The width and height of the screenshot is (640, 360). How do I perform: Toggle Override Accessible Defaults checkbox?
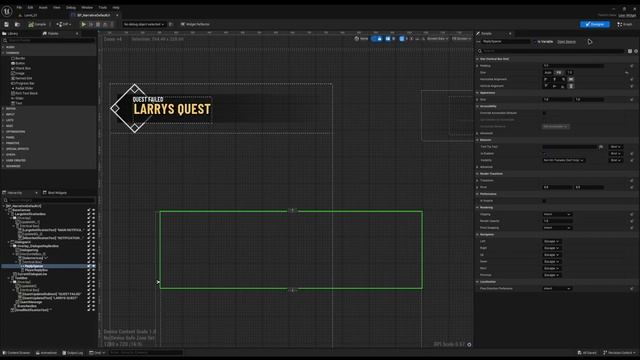[x=544, y=113]
